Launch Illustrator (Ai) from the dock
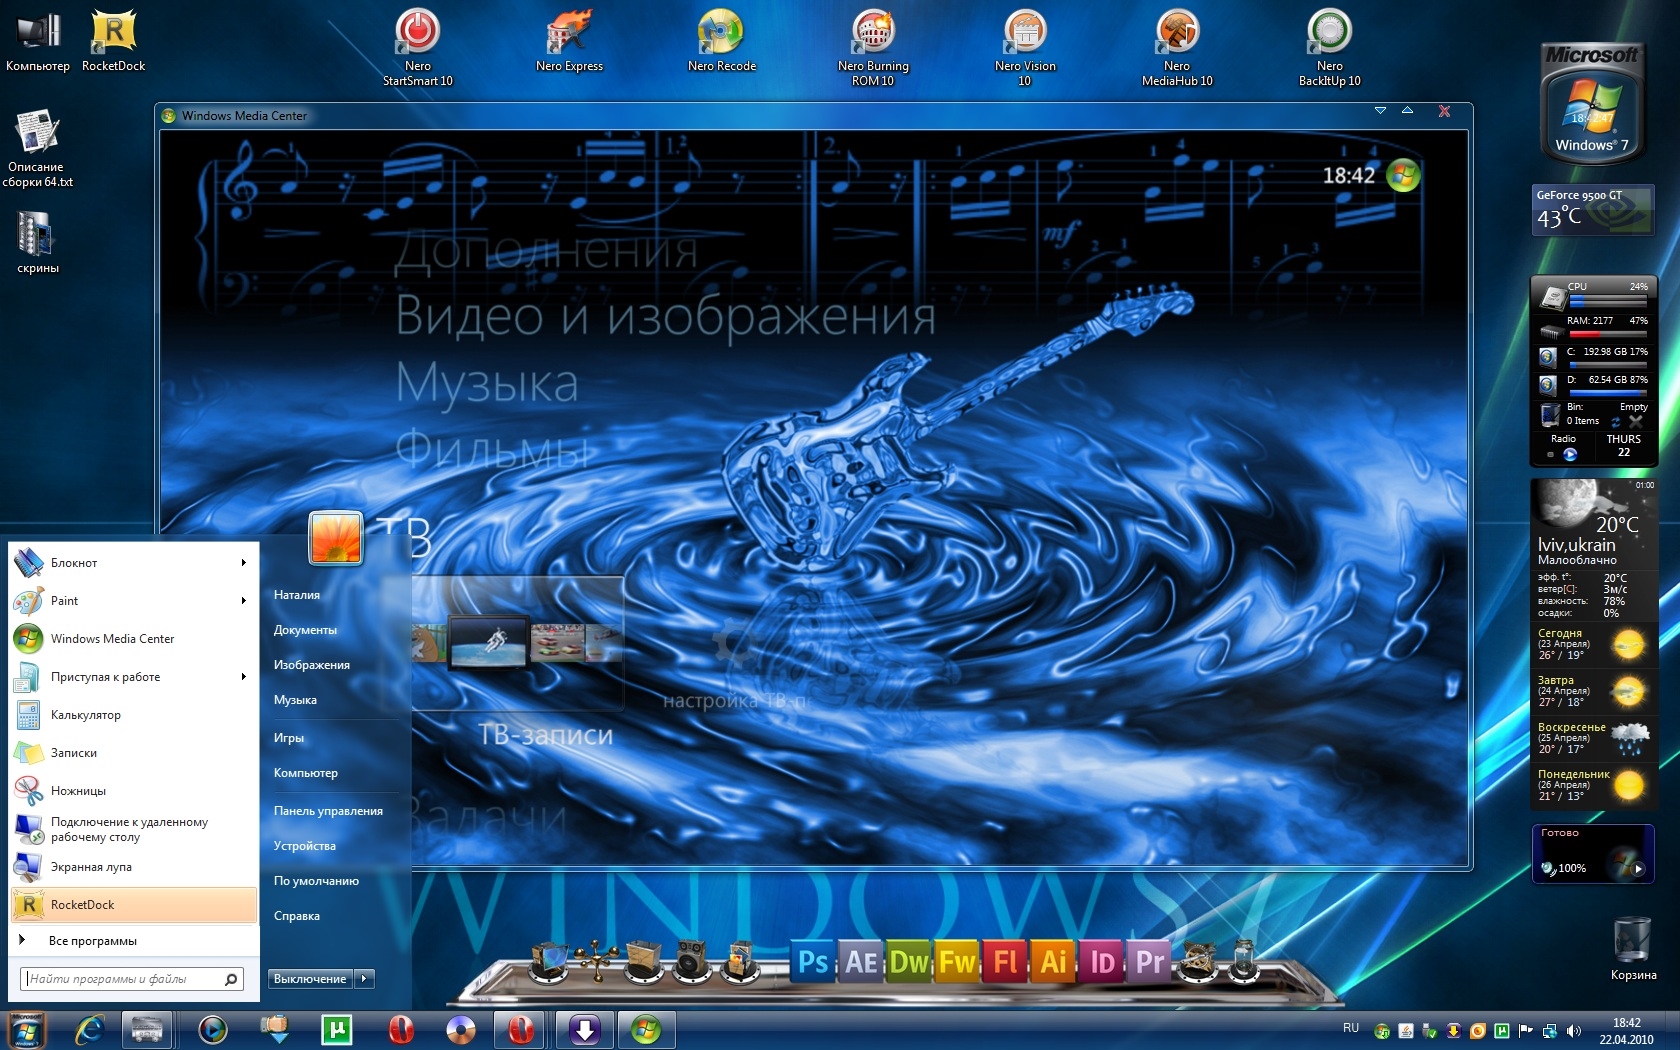Image resolution: width=1680 pixels, height=1050 pixels. [1053, 962]
